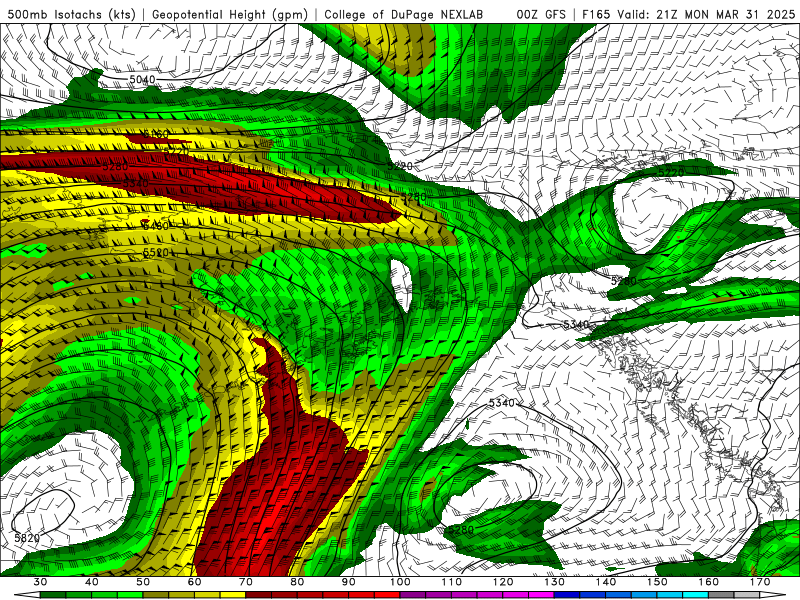This screenshot has width=800, height=600.
Task: Click the 5040 height contour label
Action: tap(142, 80)
